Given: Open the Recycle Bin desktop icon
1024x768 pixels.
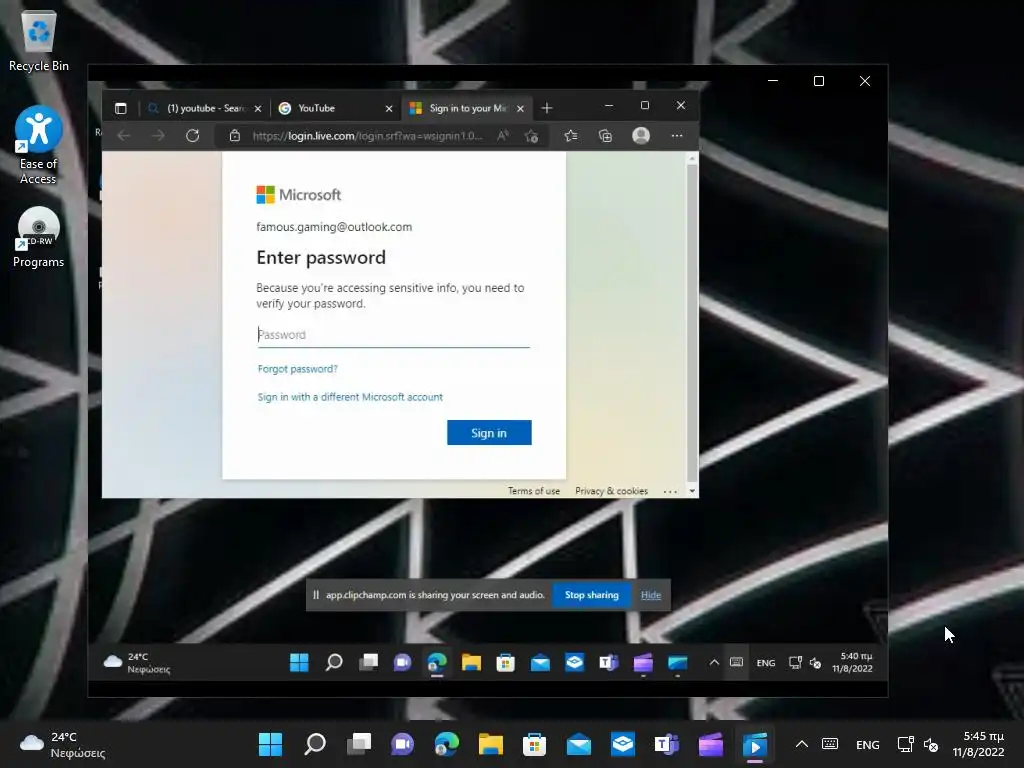Looking at the screenshot, I should coord(39,41).
